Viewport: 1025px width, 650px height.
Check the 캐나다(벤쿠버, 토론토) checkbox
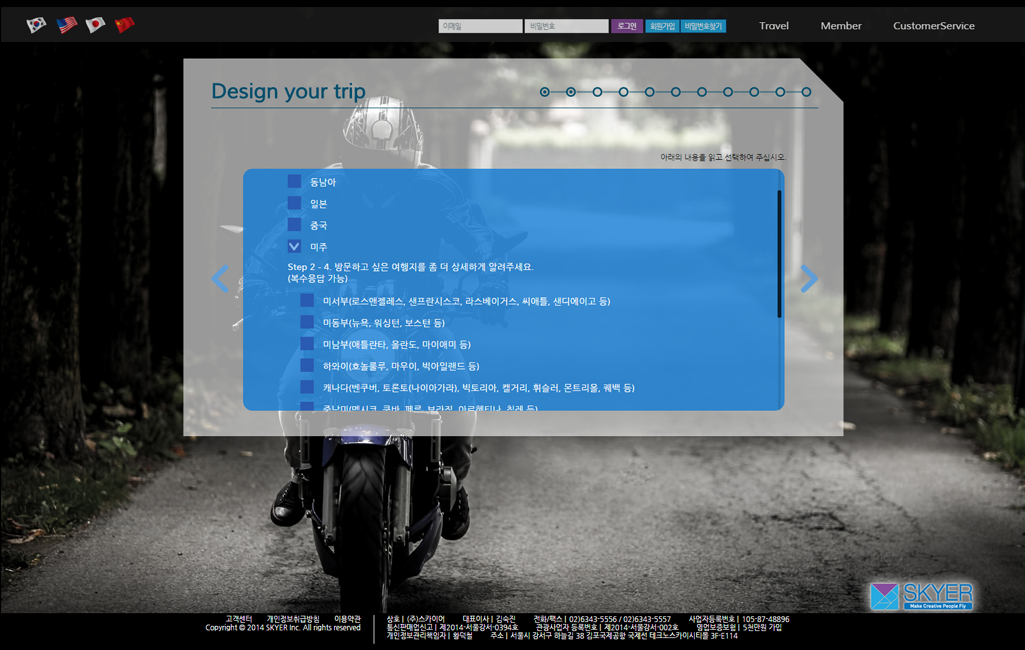coord(307,387)
